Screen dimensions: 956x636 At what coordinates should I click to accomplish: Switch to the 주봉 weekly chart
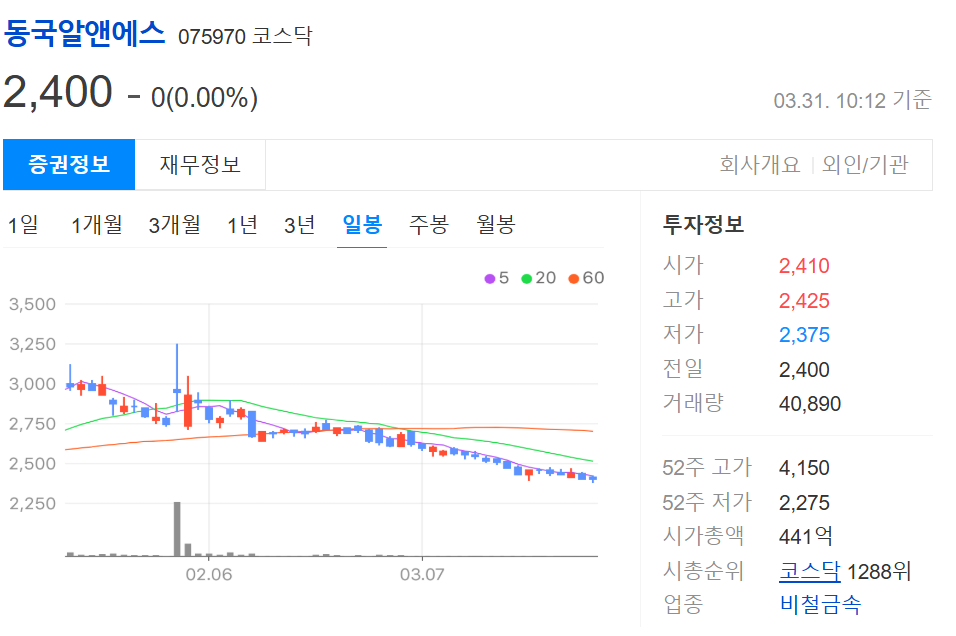click(x=428, y=225)
